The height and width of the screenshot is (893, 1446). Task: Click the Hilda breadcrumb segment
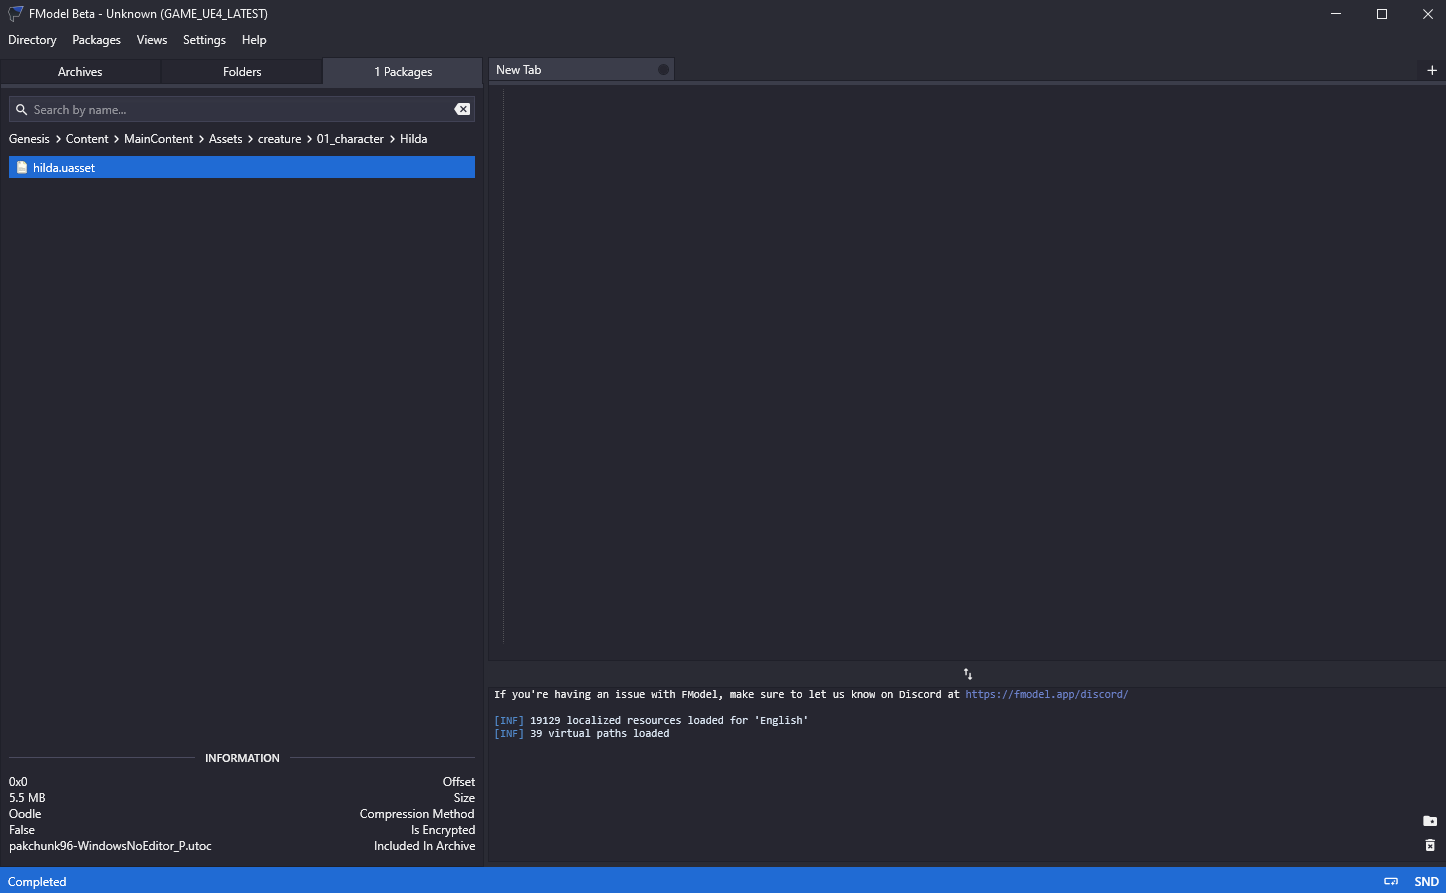[414, 139]
